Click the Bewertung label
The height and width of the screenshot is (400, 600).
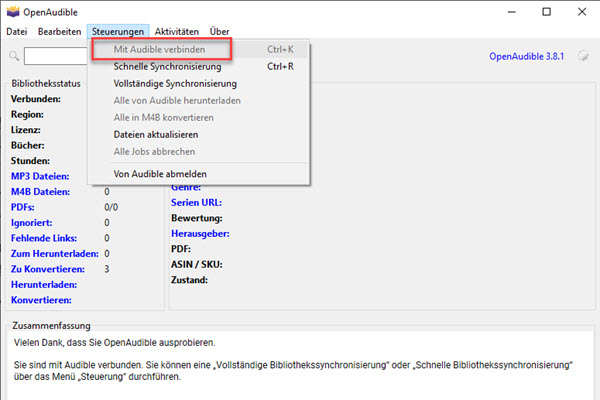pos(197,218)
